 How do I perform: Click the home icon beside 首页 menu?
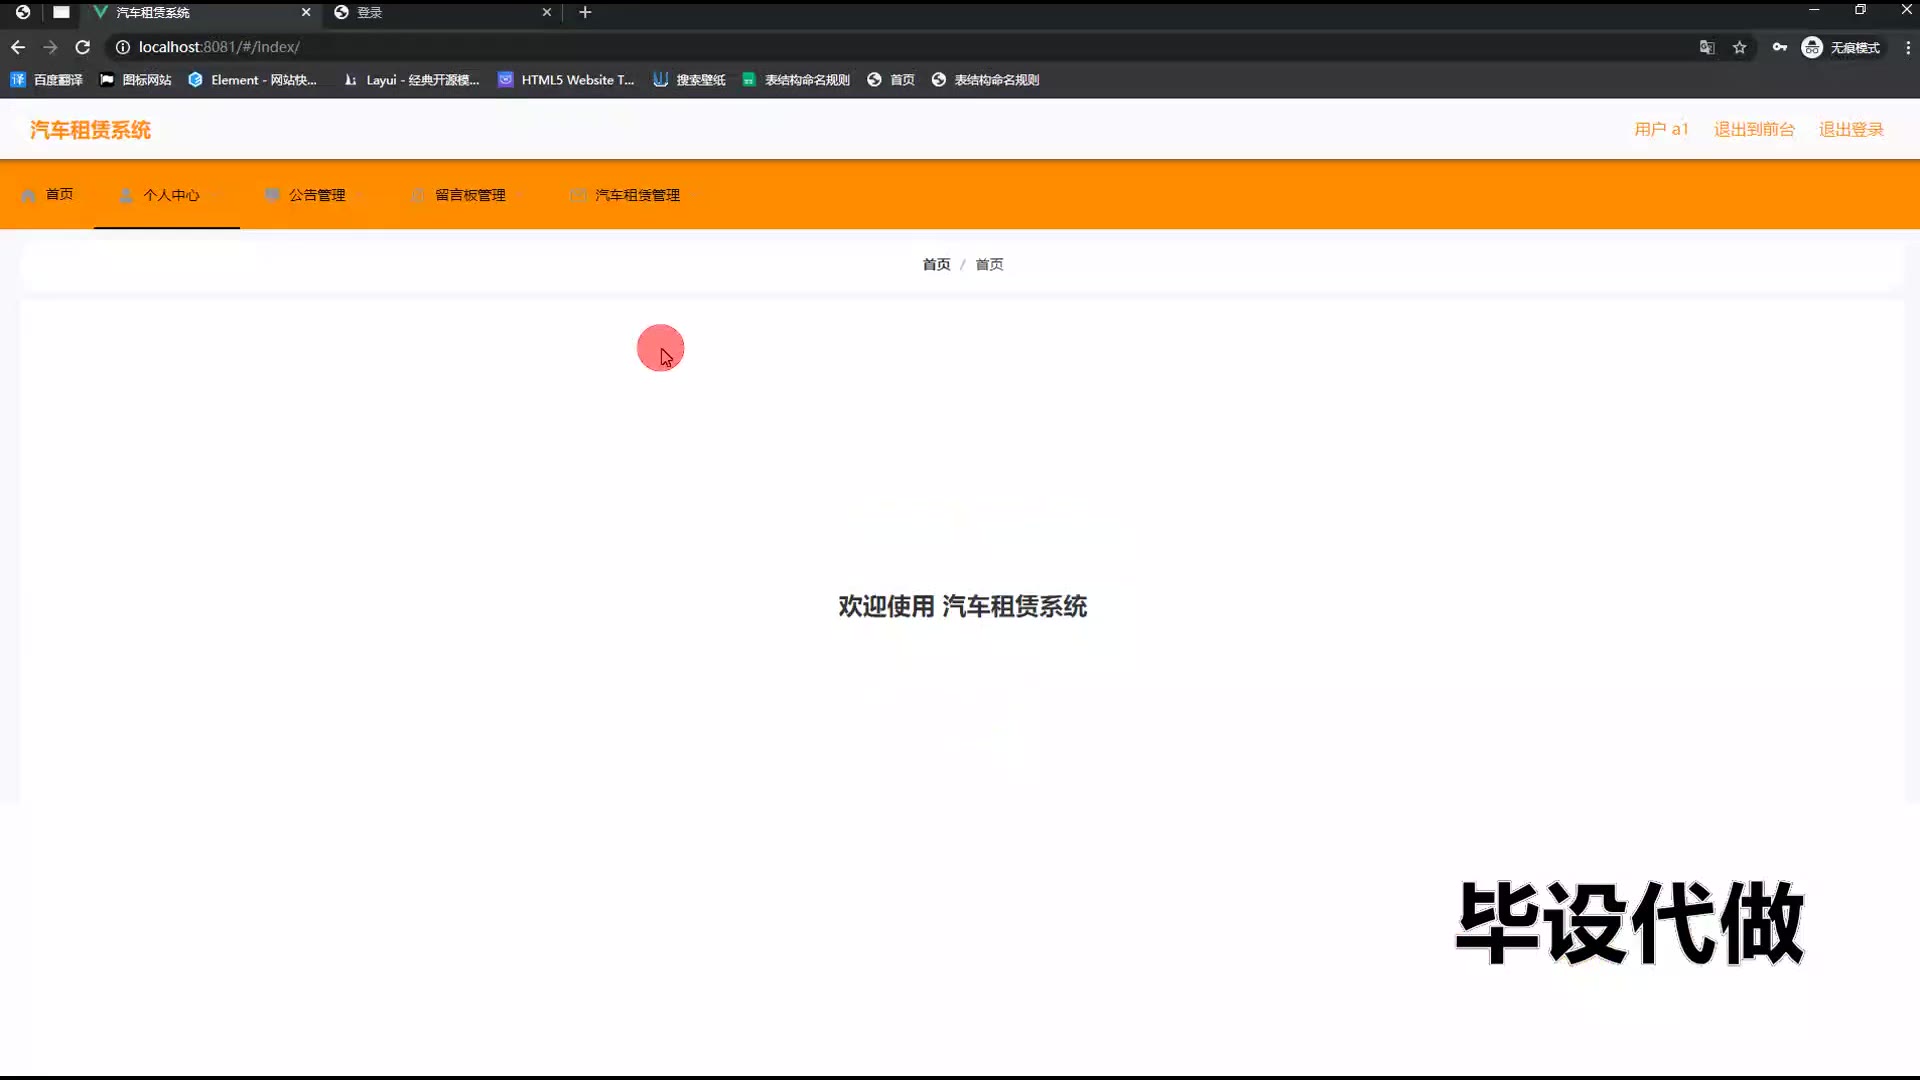pyautogui.click(x=28, y=195)
